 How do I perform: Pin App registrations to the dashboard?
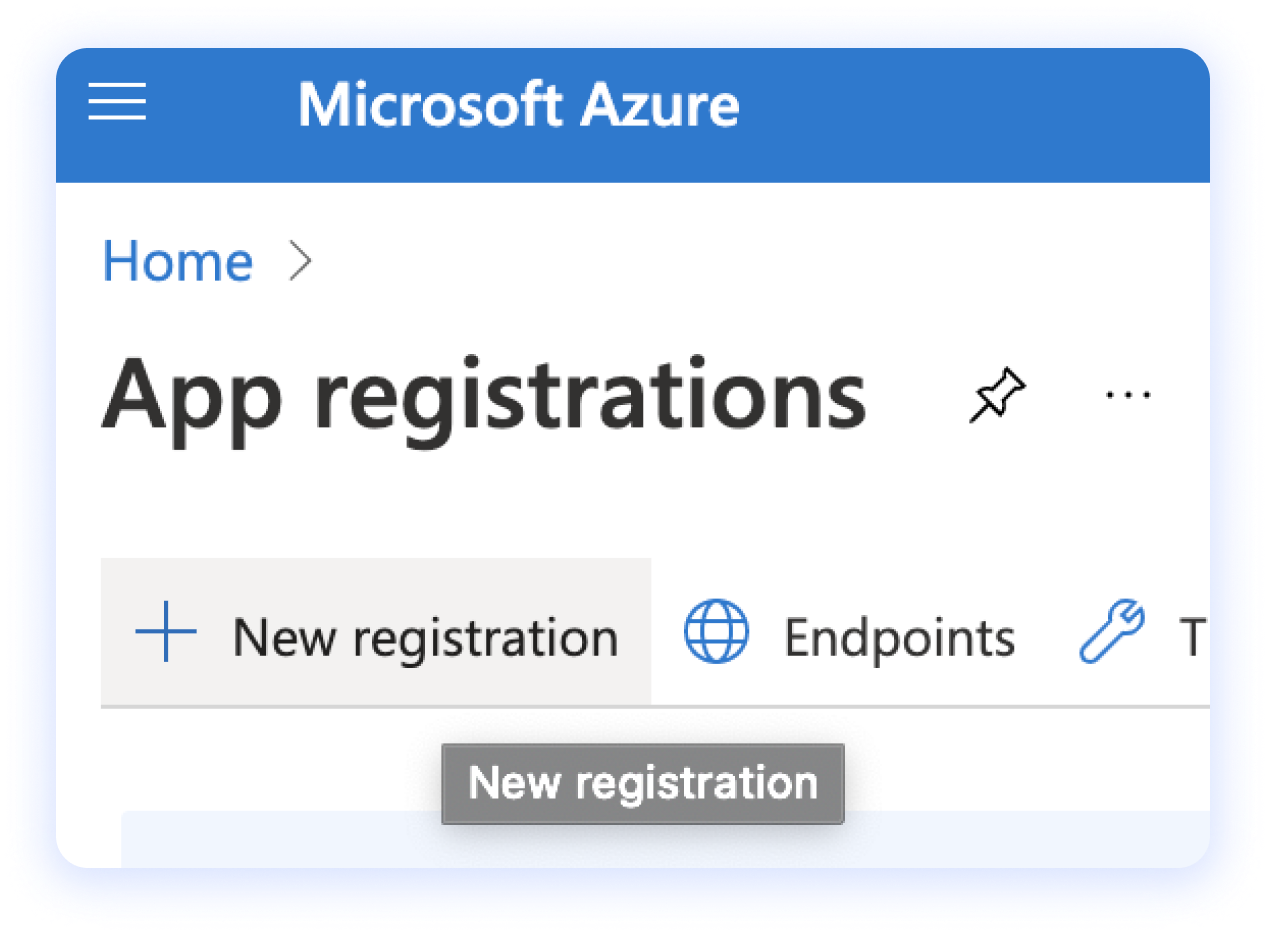tap(997, 394)
